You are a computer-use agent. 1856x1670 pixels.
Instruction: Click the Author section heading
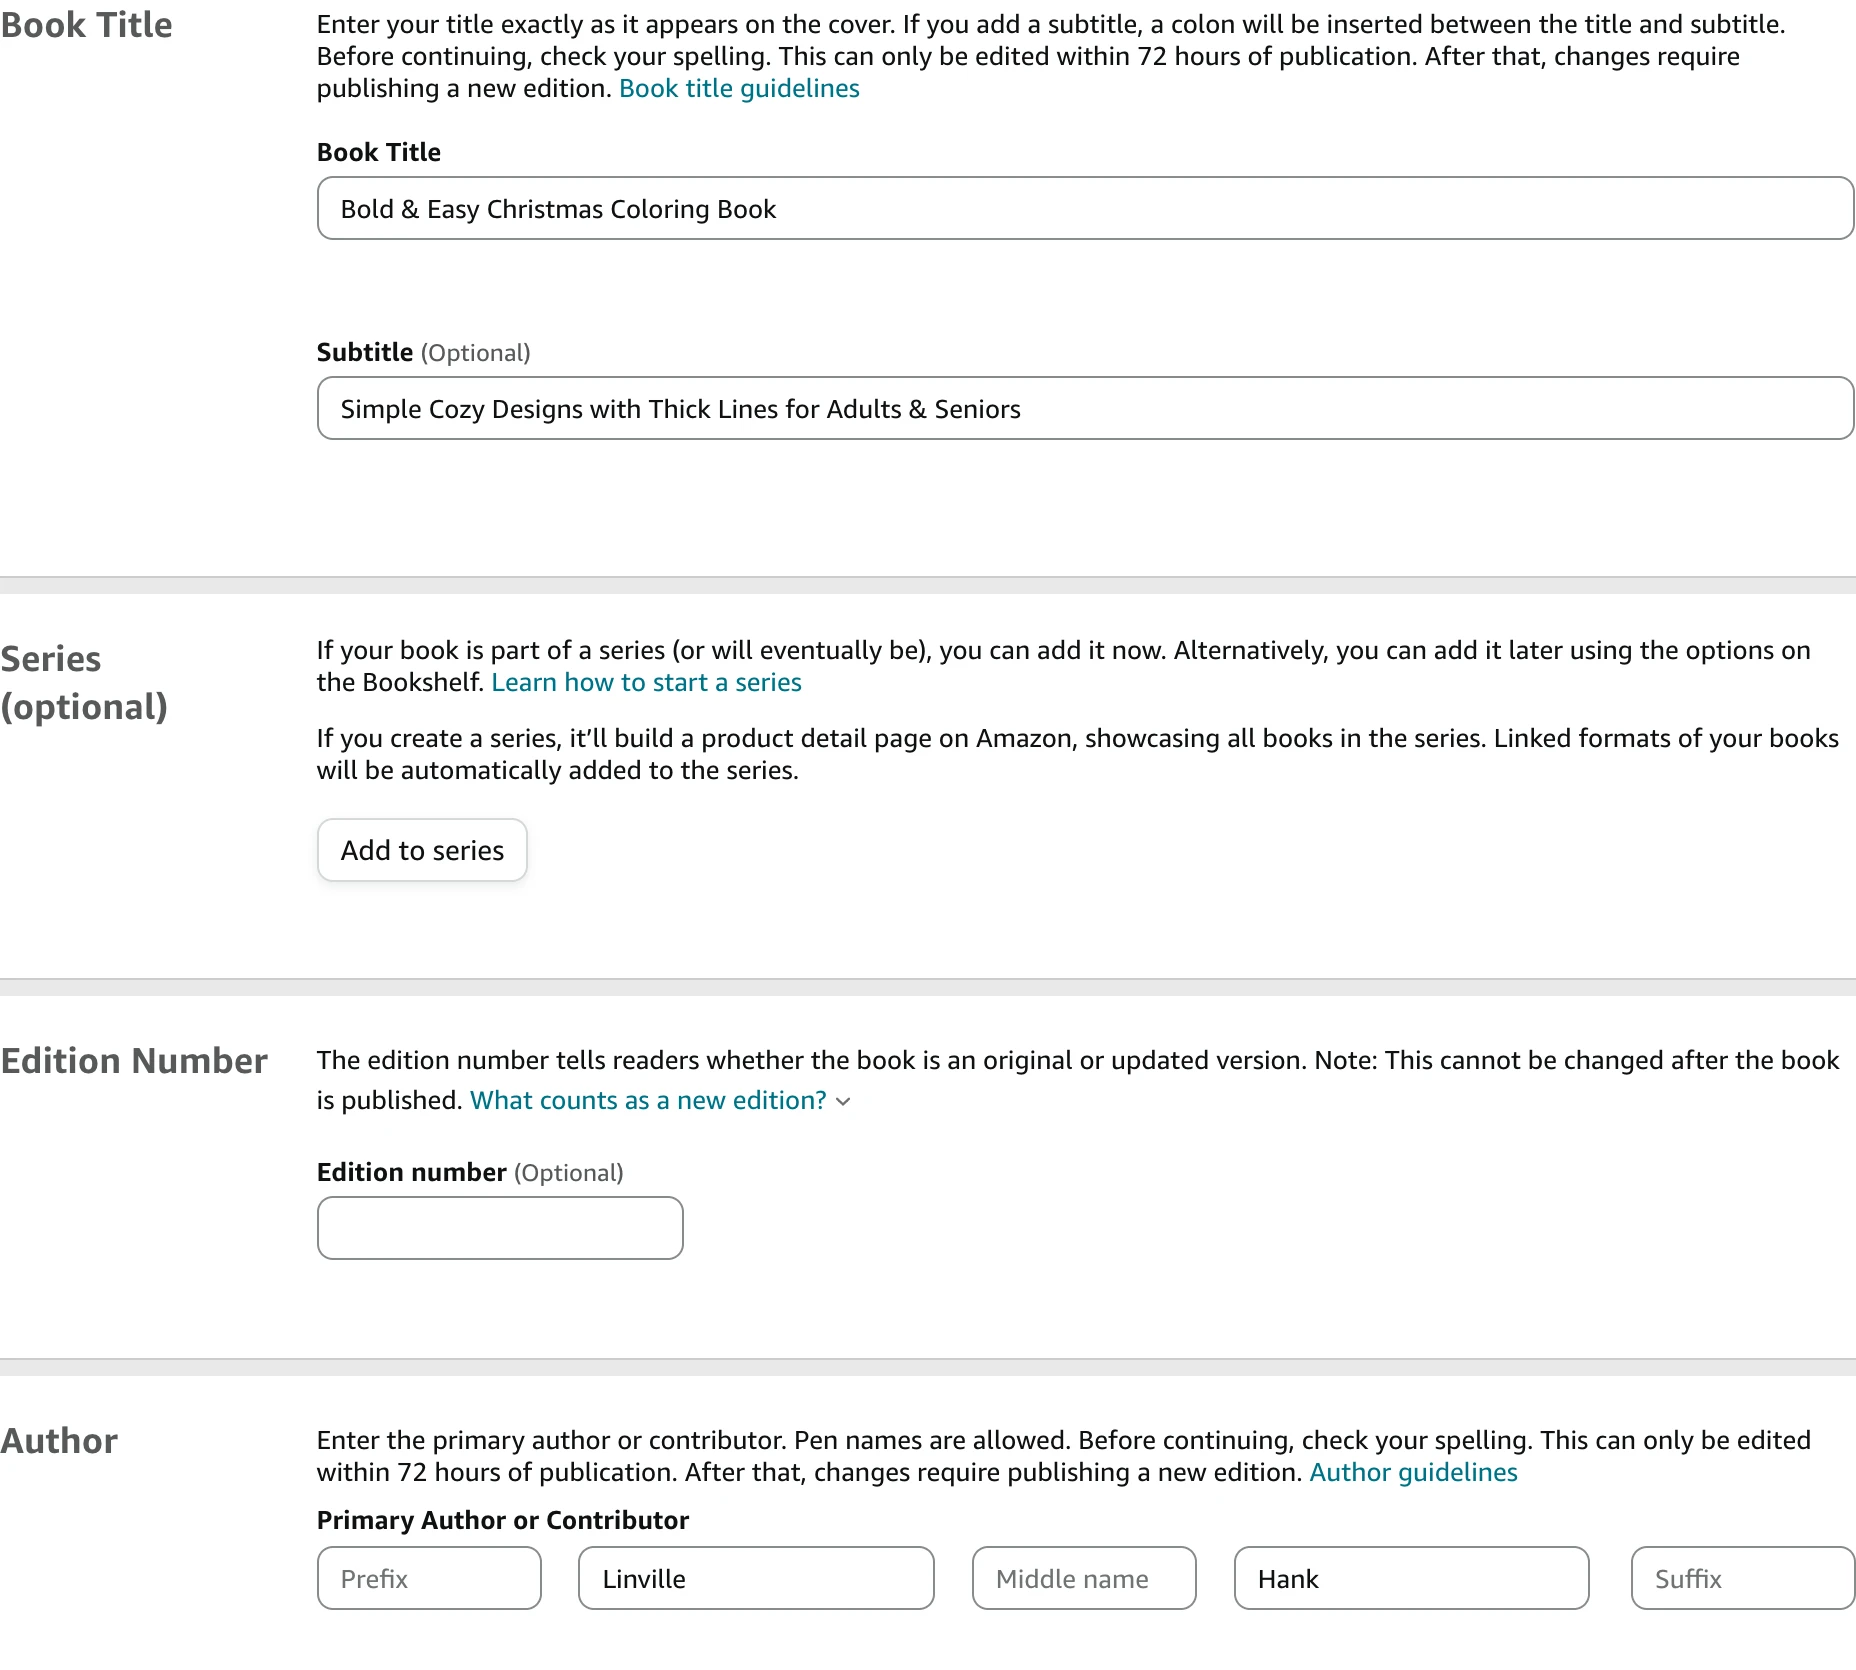click(59, 1440)
